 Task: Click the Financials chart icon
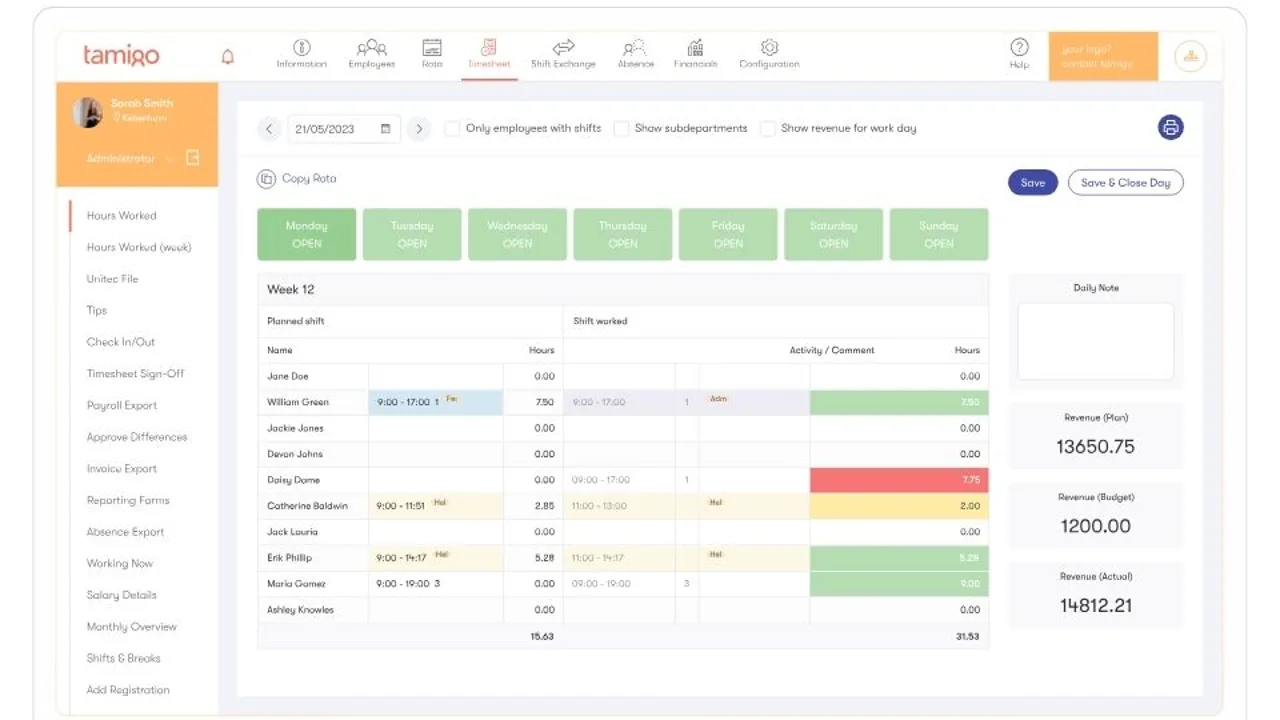tap(695, 47)
